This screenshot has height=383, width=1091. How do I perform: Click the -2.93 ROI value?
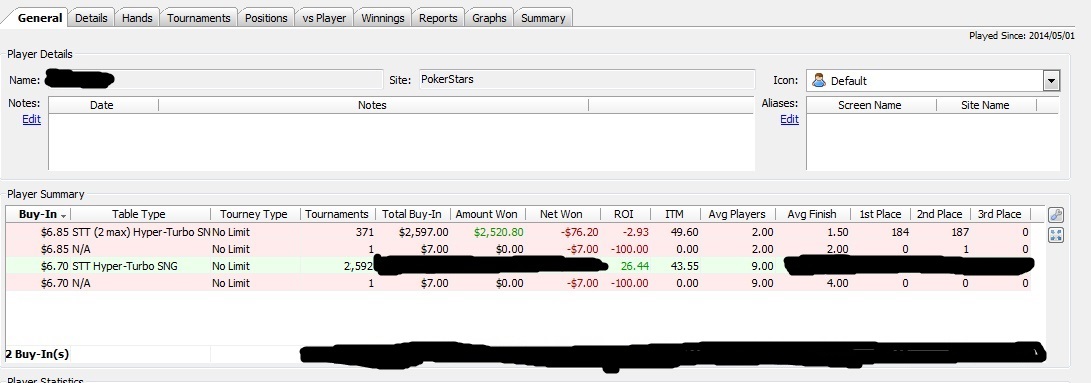(636, 232)
